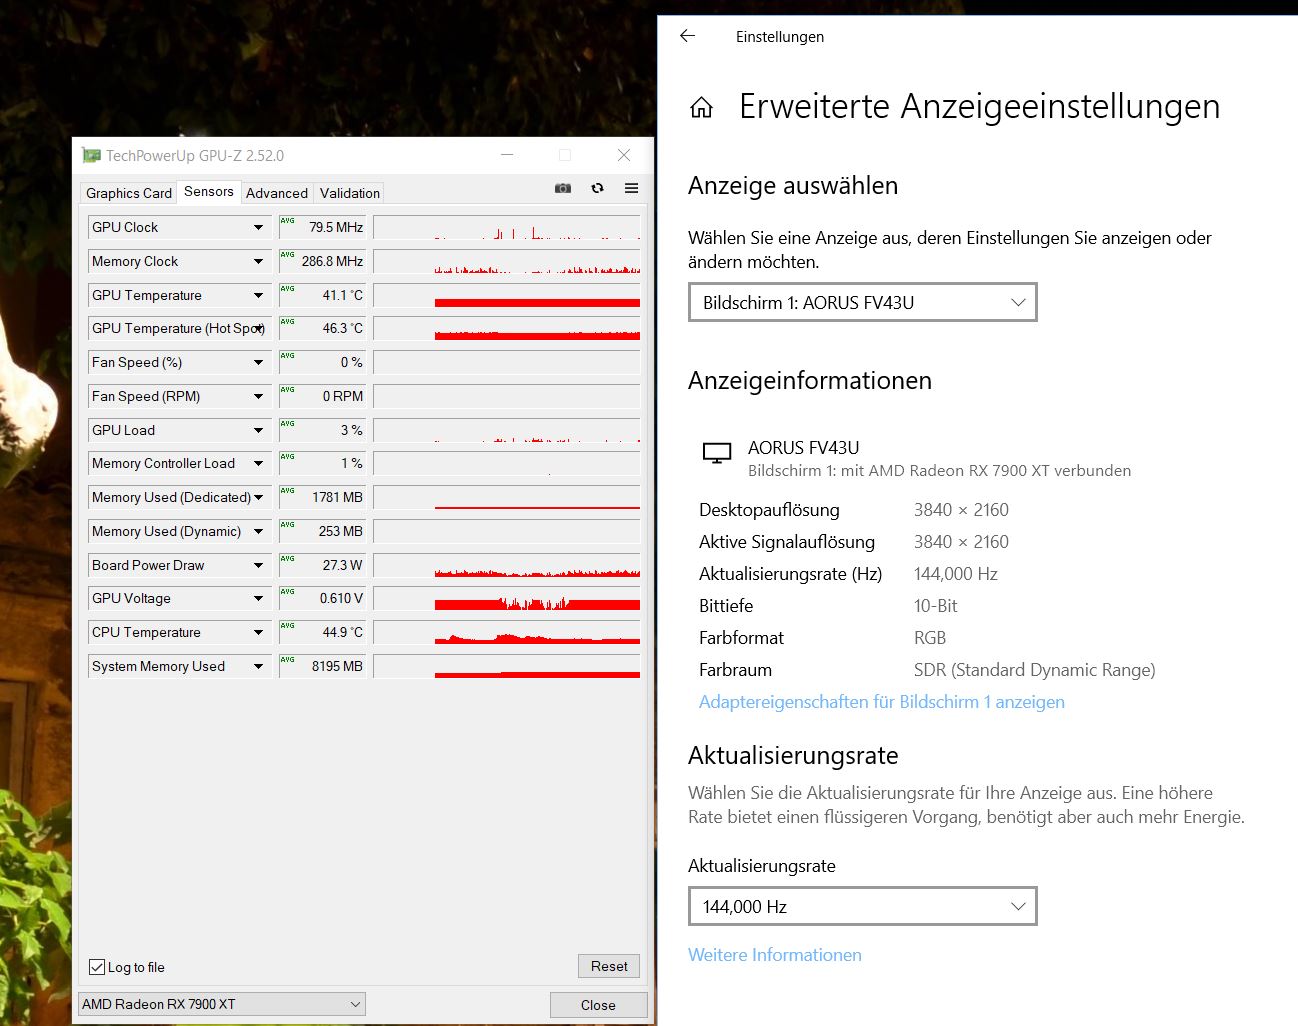Open the Memory Used (Dynamic) dropdown

(x=258, y=532)
